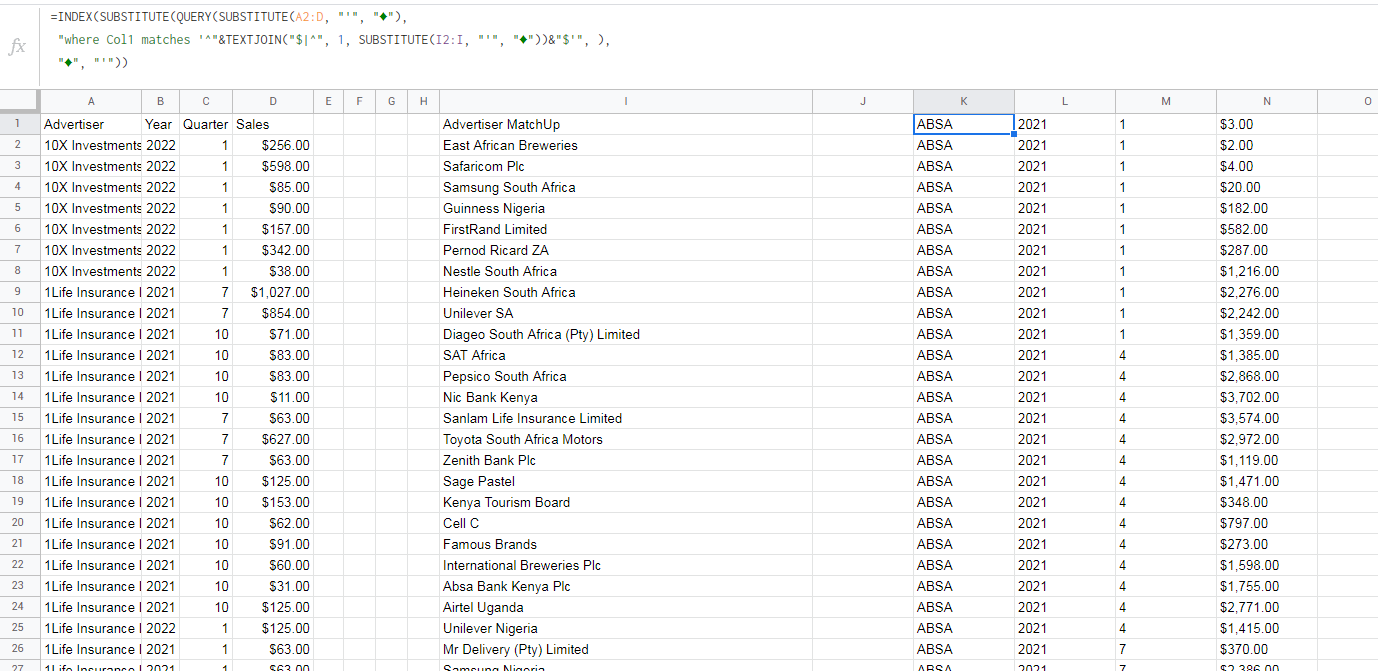
Task: Click the Quarter header cell
Action: click(x=206, y=124)
